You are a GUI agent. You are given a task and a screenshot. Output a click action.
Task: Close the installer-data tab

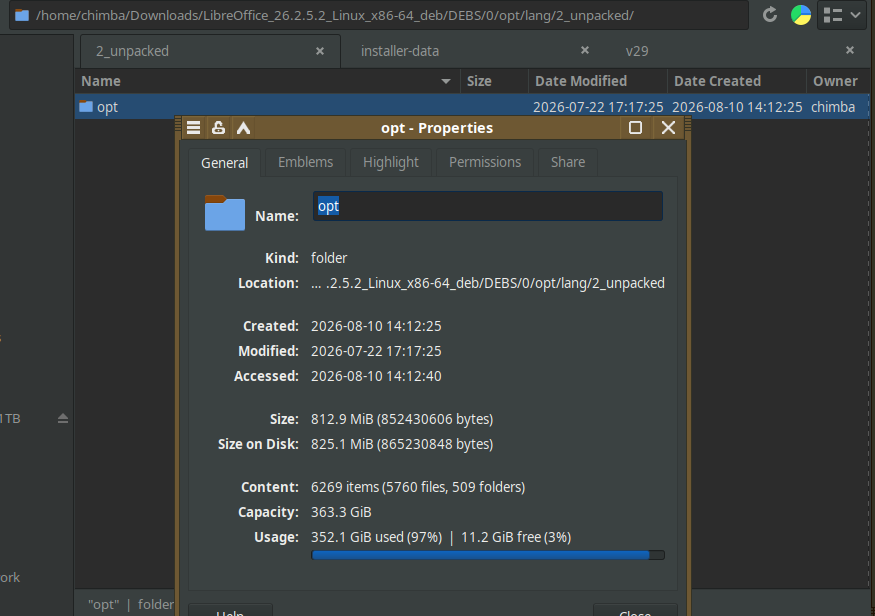(x=585, y=50)
